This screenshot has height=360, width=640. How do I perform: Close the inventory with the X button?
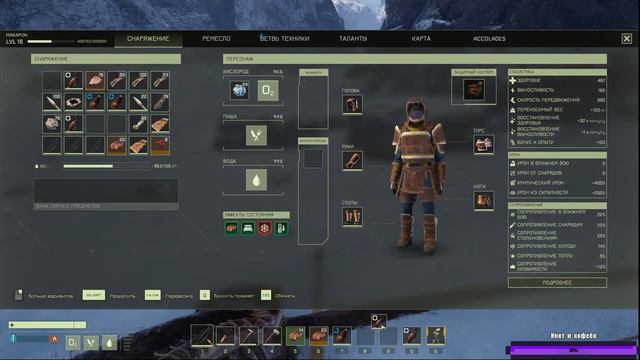tap(627, 38)
